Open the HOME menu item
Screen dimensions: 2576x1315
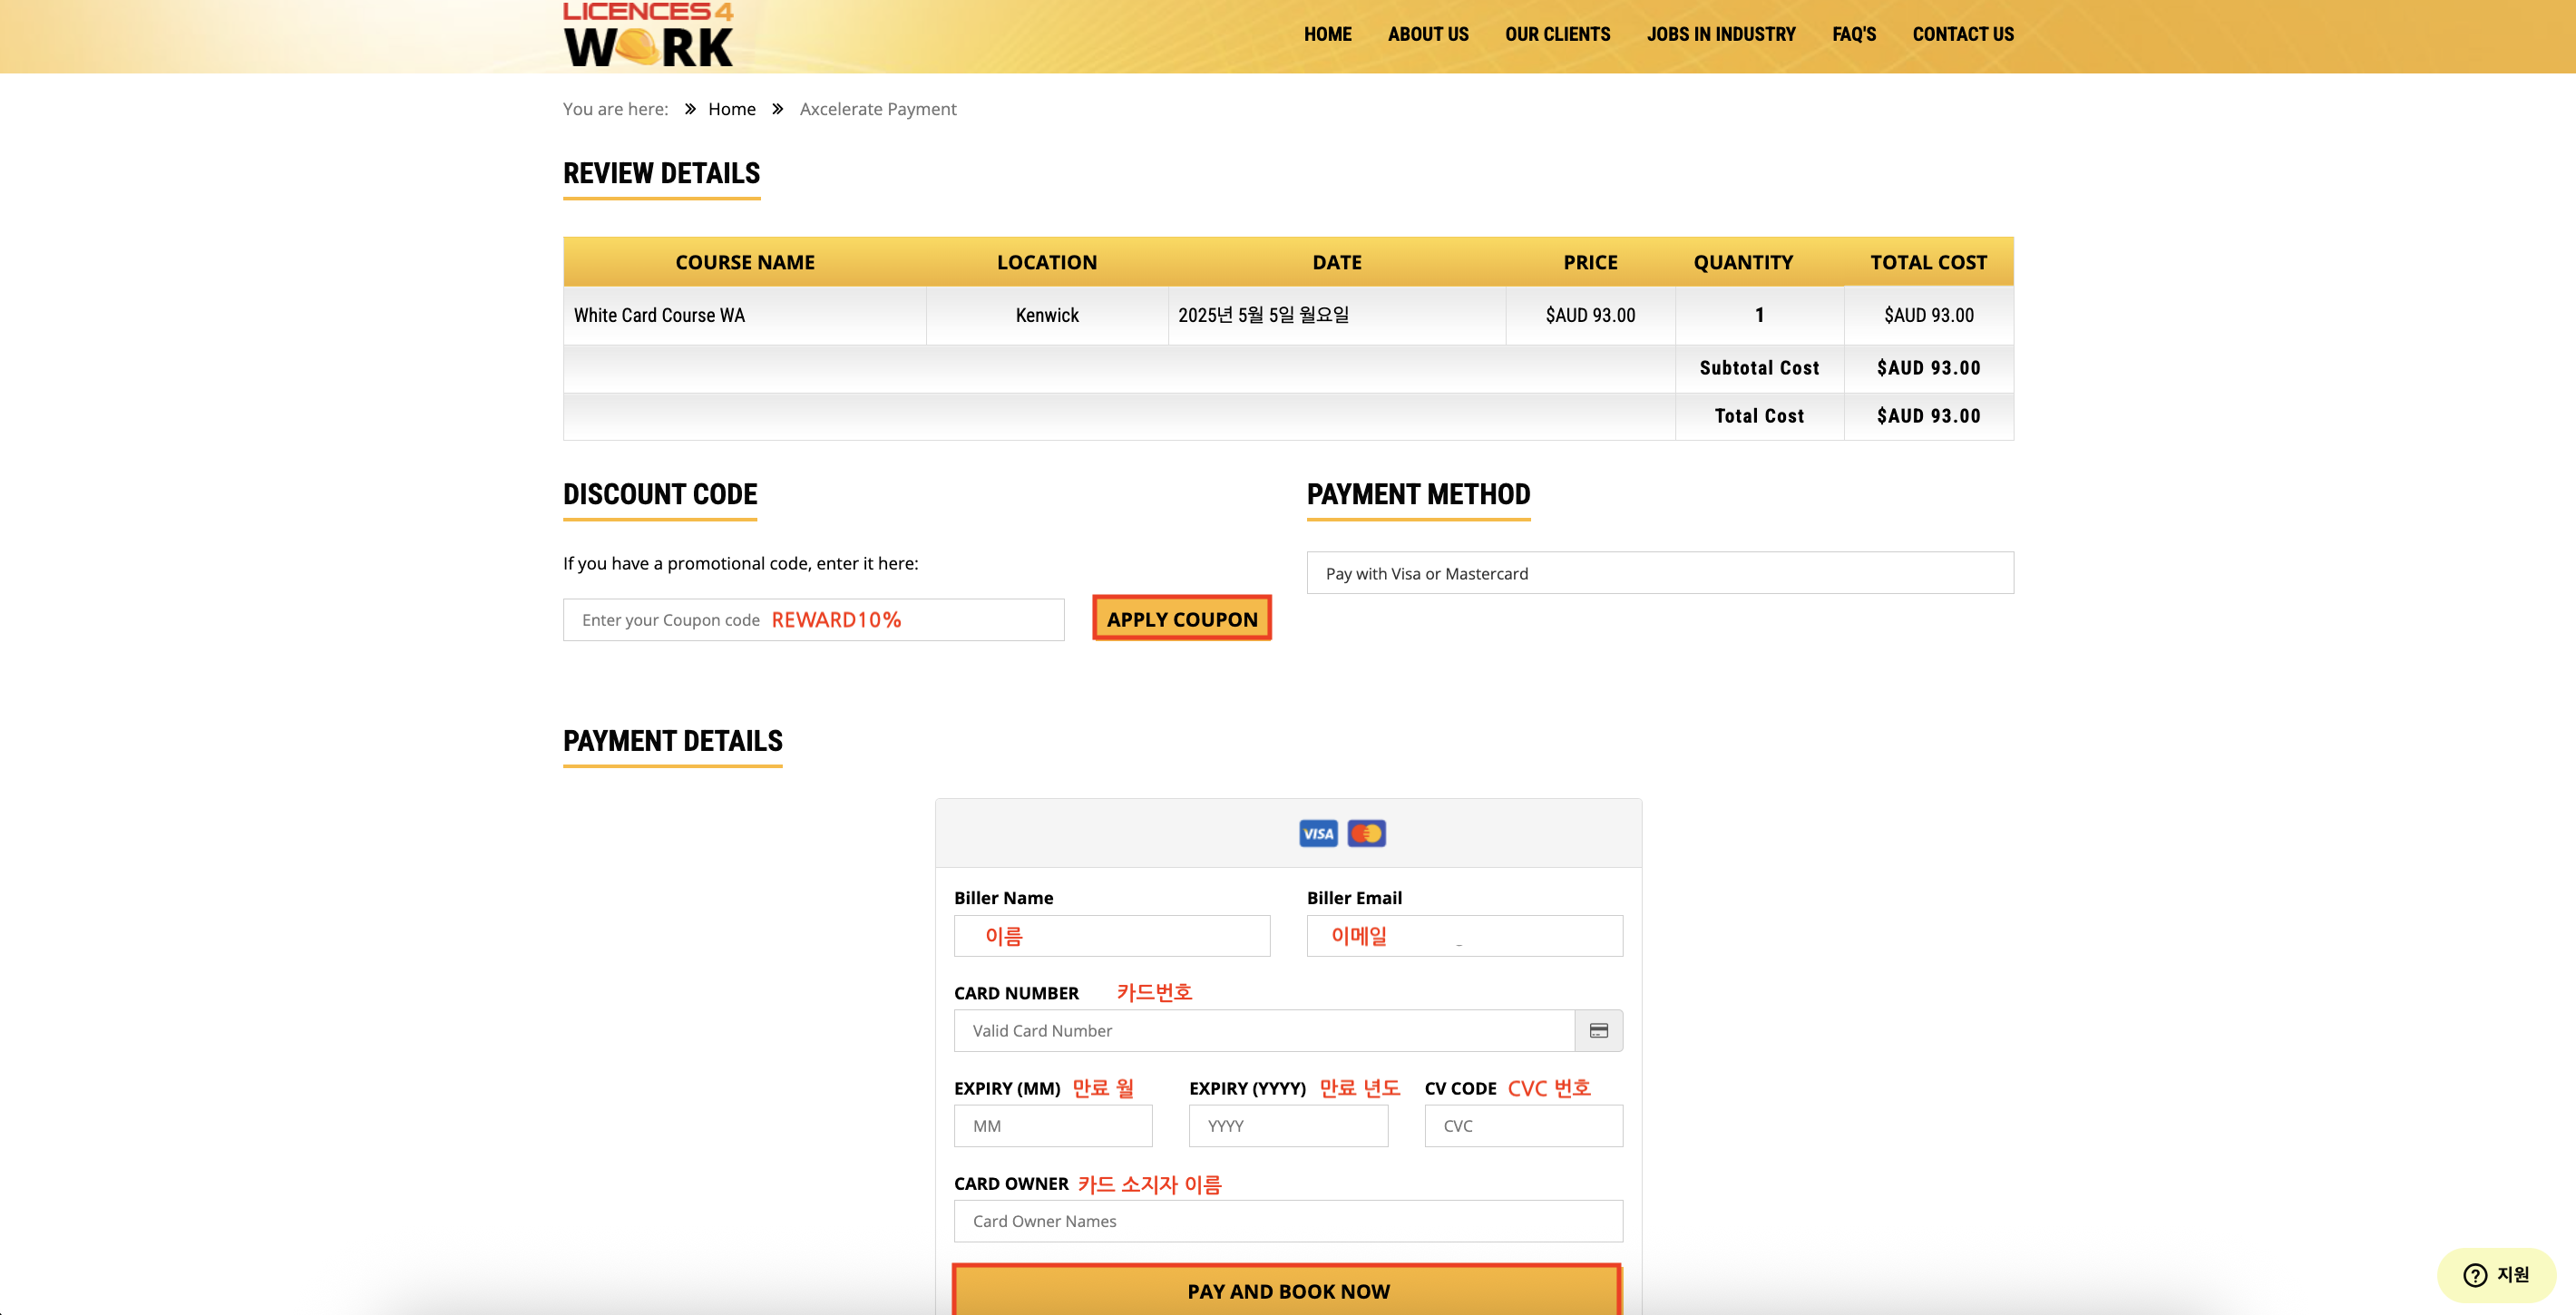point(1327,34)
